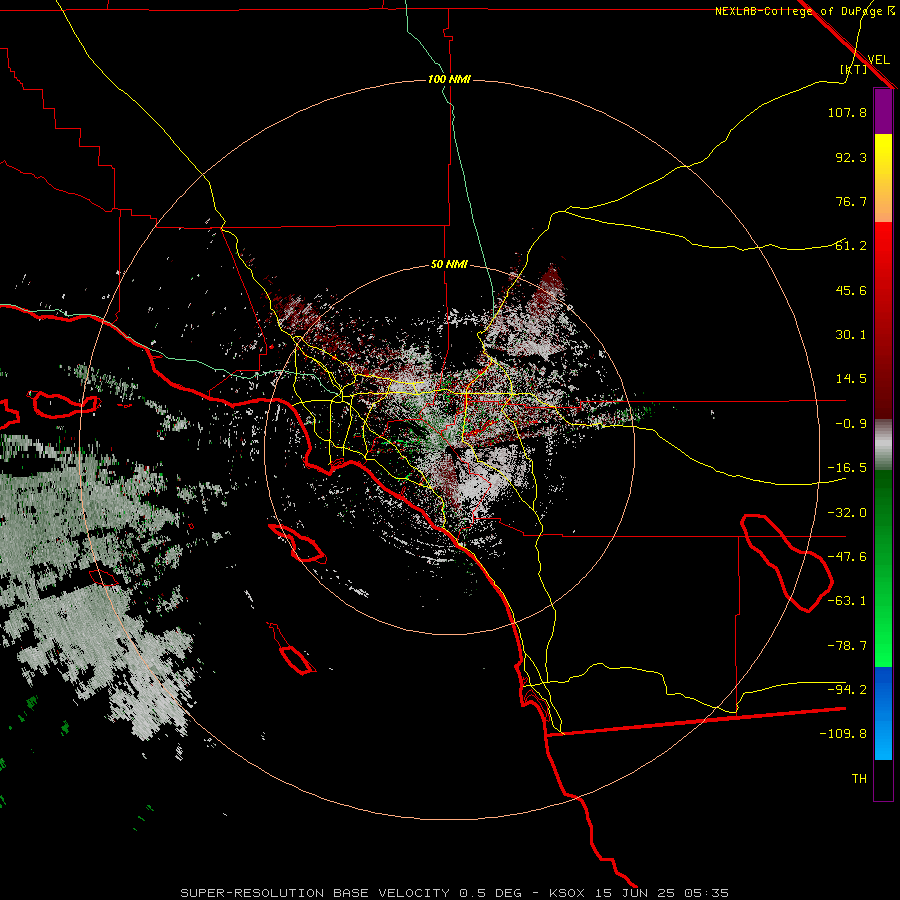The height and width of the screenshot is (900, 900).
Task: Click the 92.3 velocity scale value
Action: point(851,157)
